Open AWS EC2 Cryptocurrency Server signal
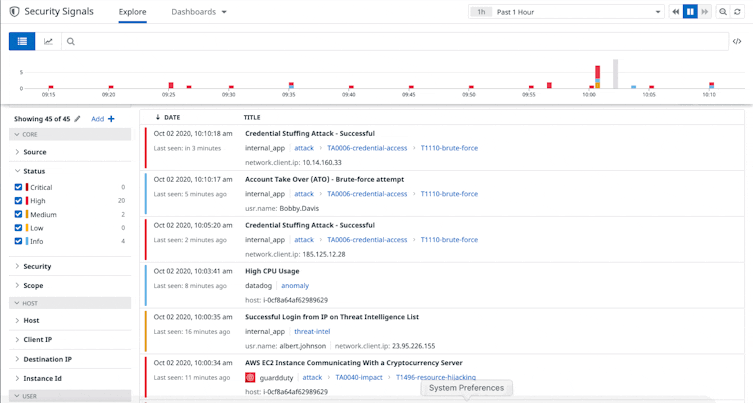753x403 pixels. coord(353,363)
